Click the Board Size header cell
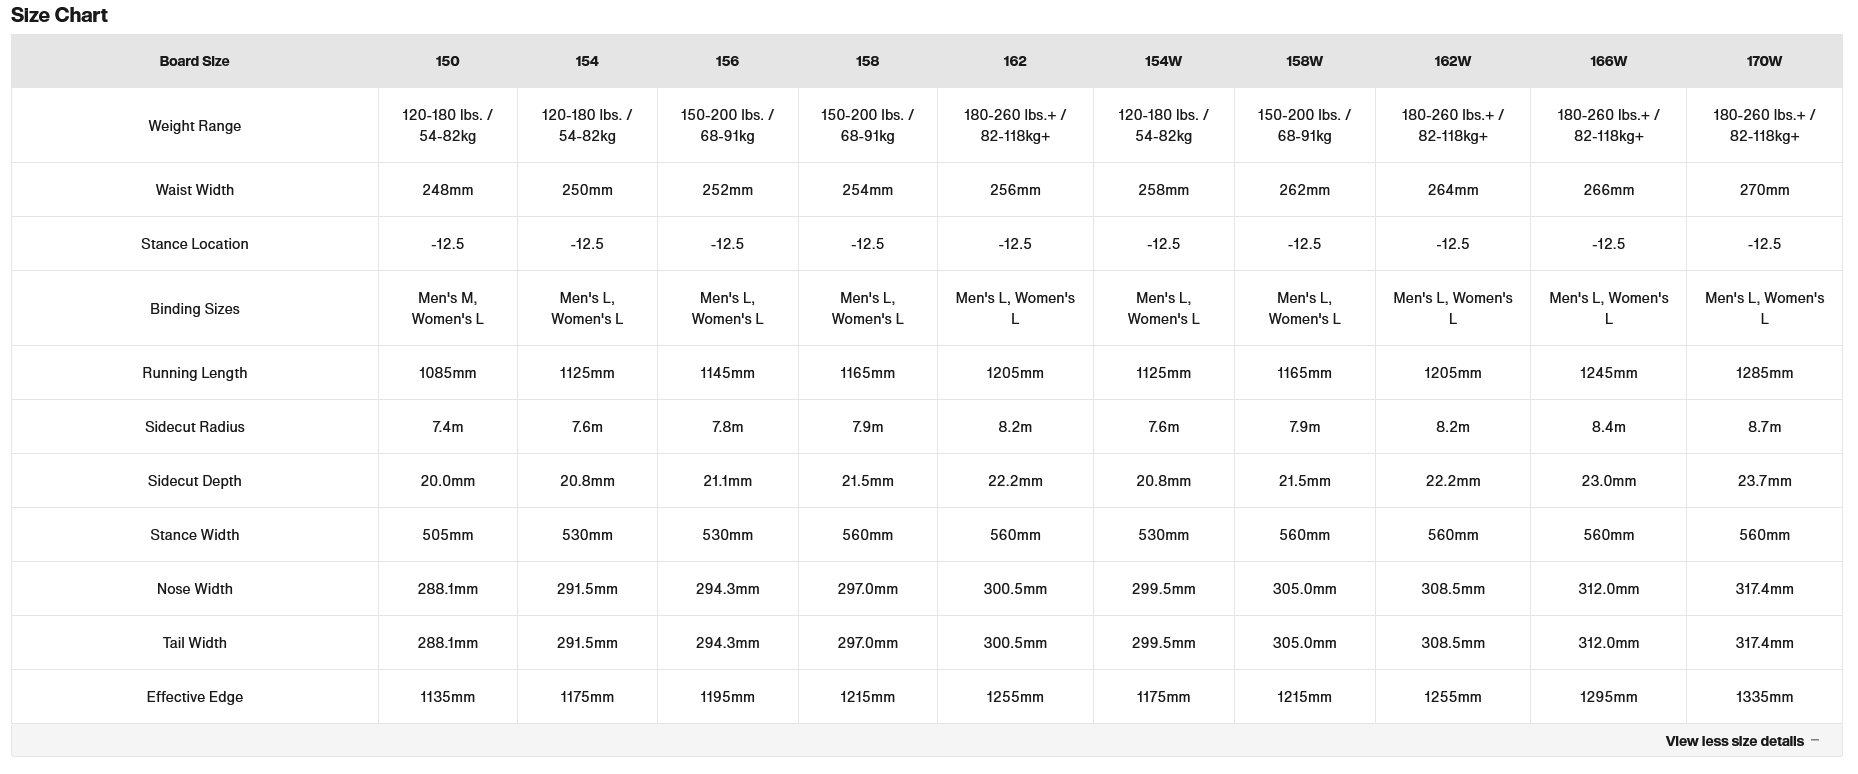This screenshot has width=1858, height=774. point(194,61)
